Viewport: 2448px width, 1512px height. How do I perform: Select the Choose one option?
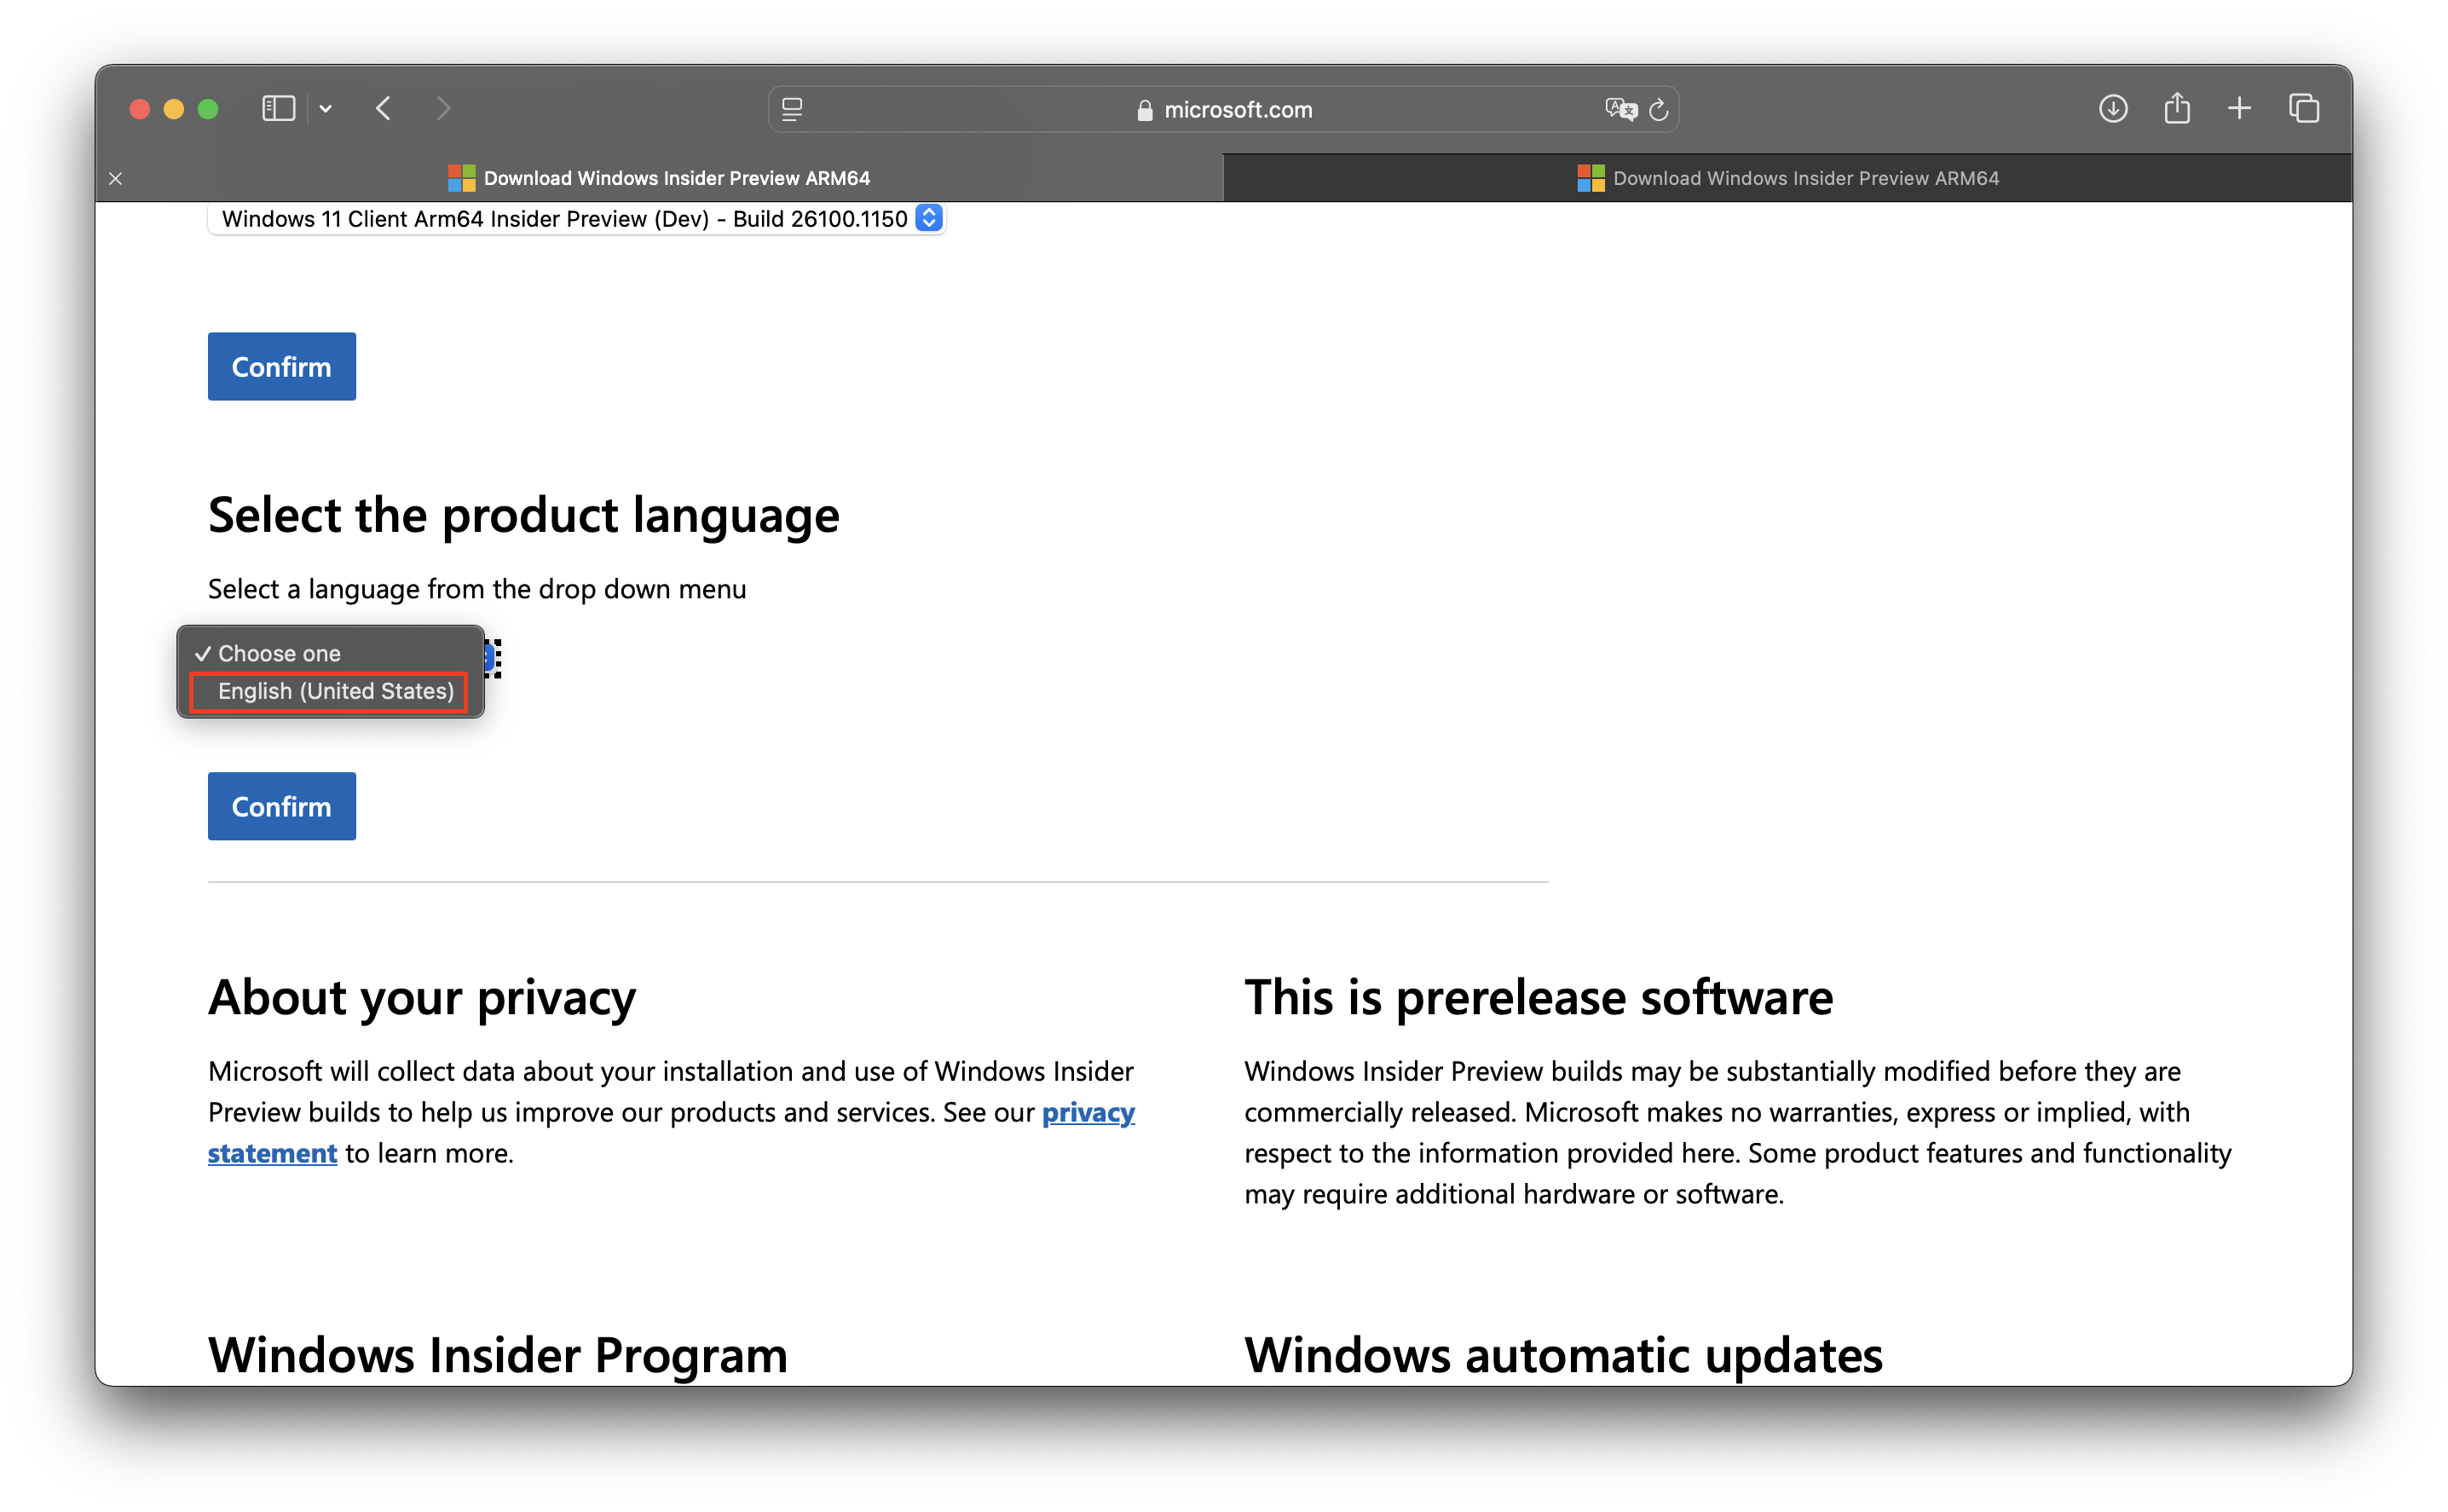pyautogui.click(x=279, y=653)
